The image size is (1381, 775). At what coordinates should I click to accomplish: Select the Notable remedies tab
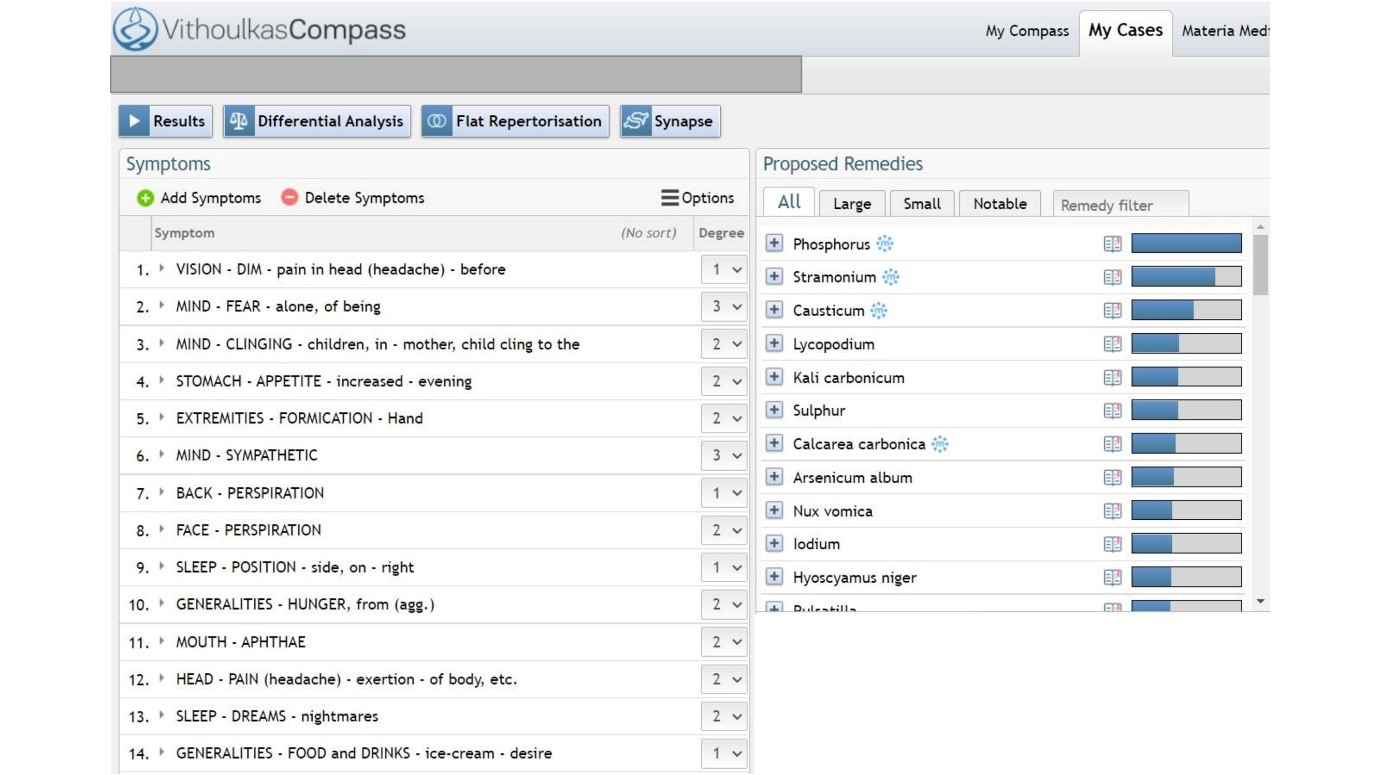pyautogui.click(x=999, y=204)
